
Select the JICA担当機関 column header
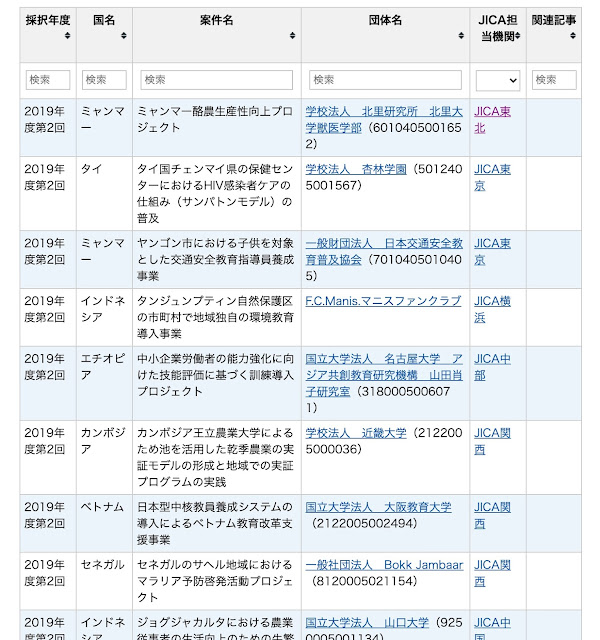(x=498, y=35)
